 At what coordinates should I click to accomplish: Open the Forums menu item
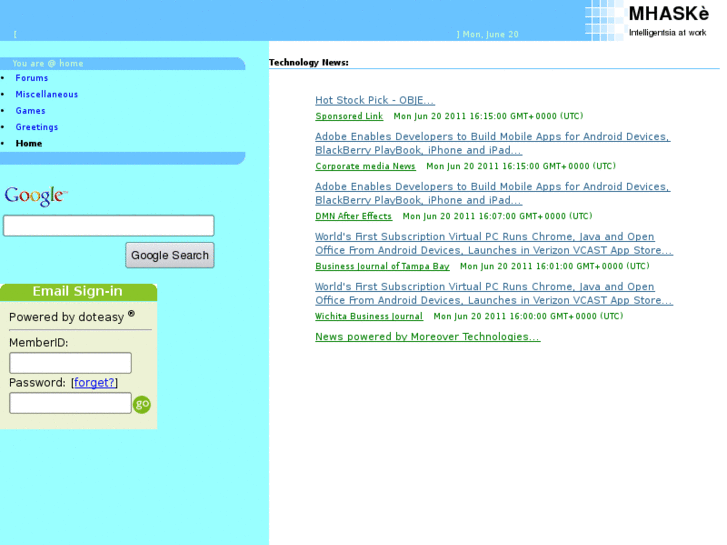pyautogui.click(x=32, y=78)
